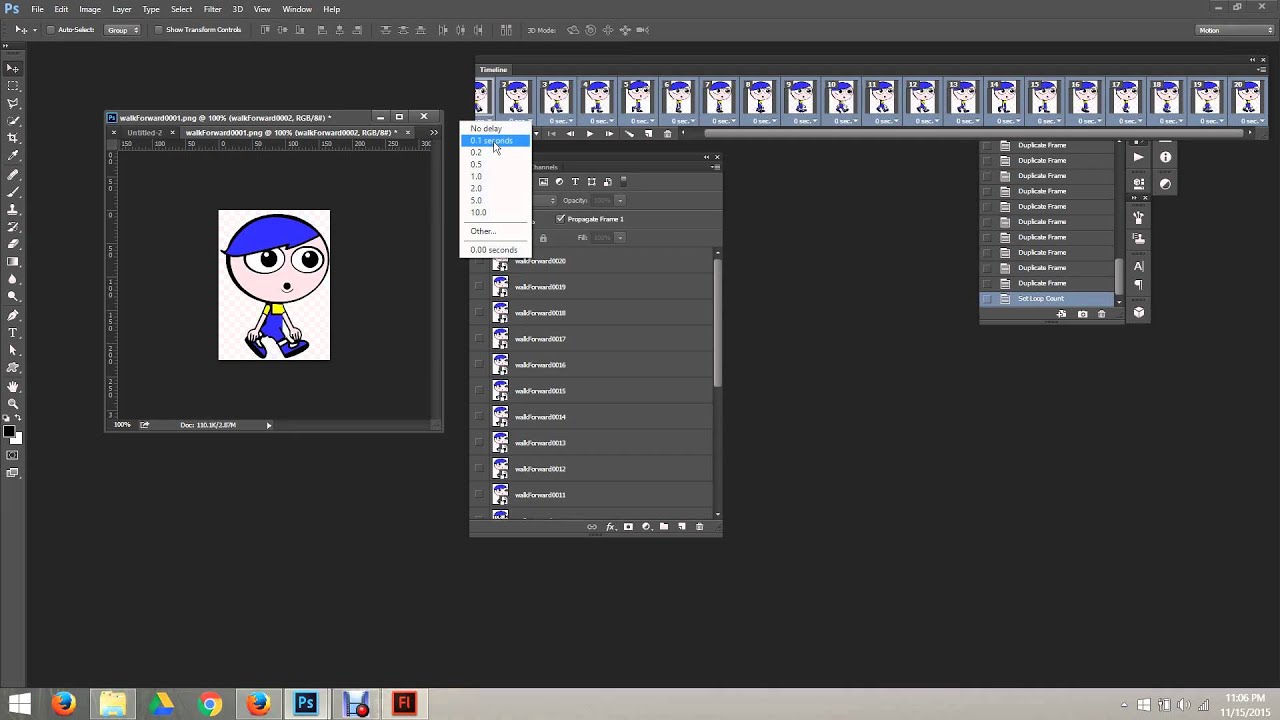The width and height of the screenshot is (1280, 720).
Task: Choose 0.1 seconds from delay menu
Action: point(491,141)
